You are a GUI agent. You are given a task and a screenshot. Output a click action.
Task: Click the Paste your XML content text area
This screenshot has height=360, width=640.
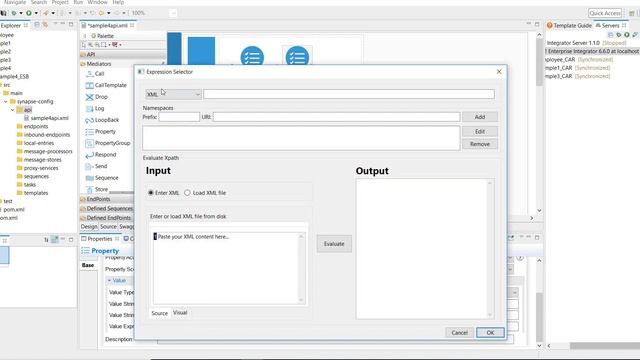229,268
